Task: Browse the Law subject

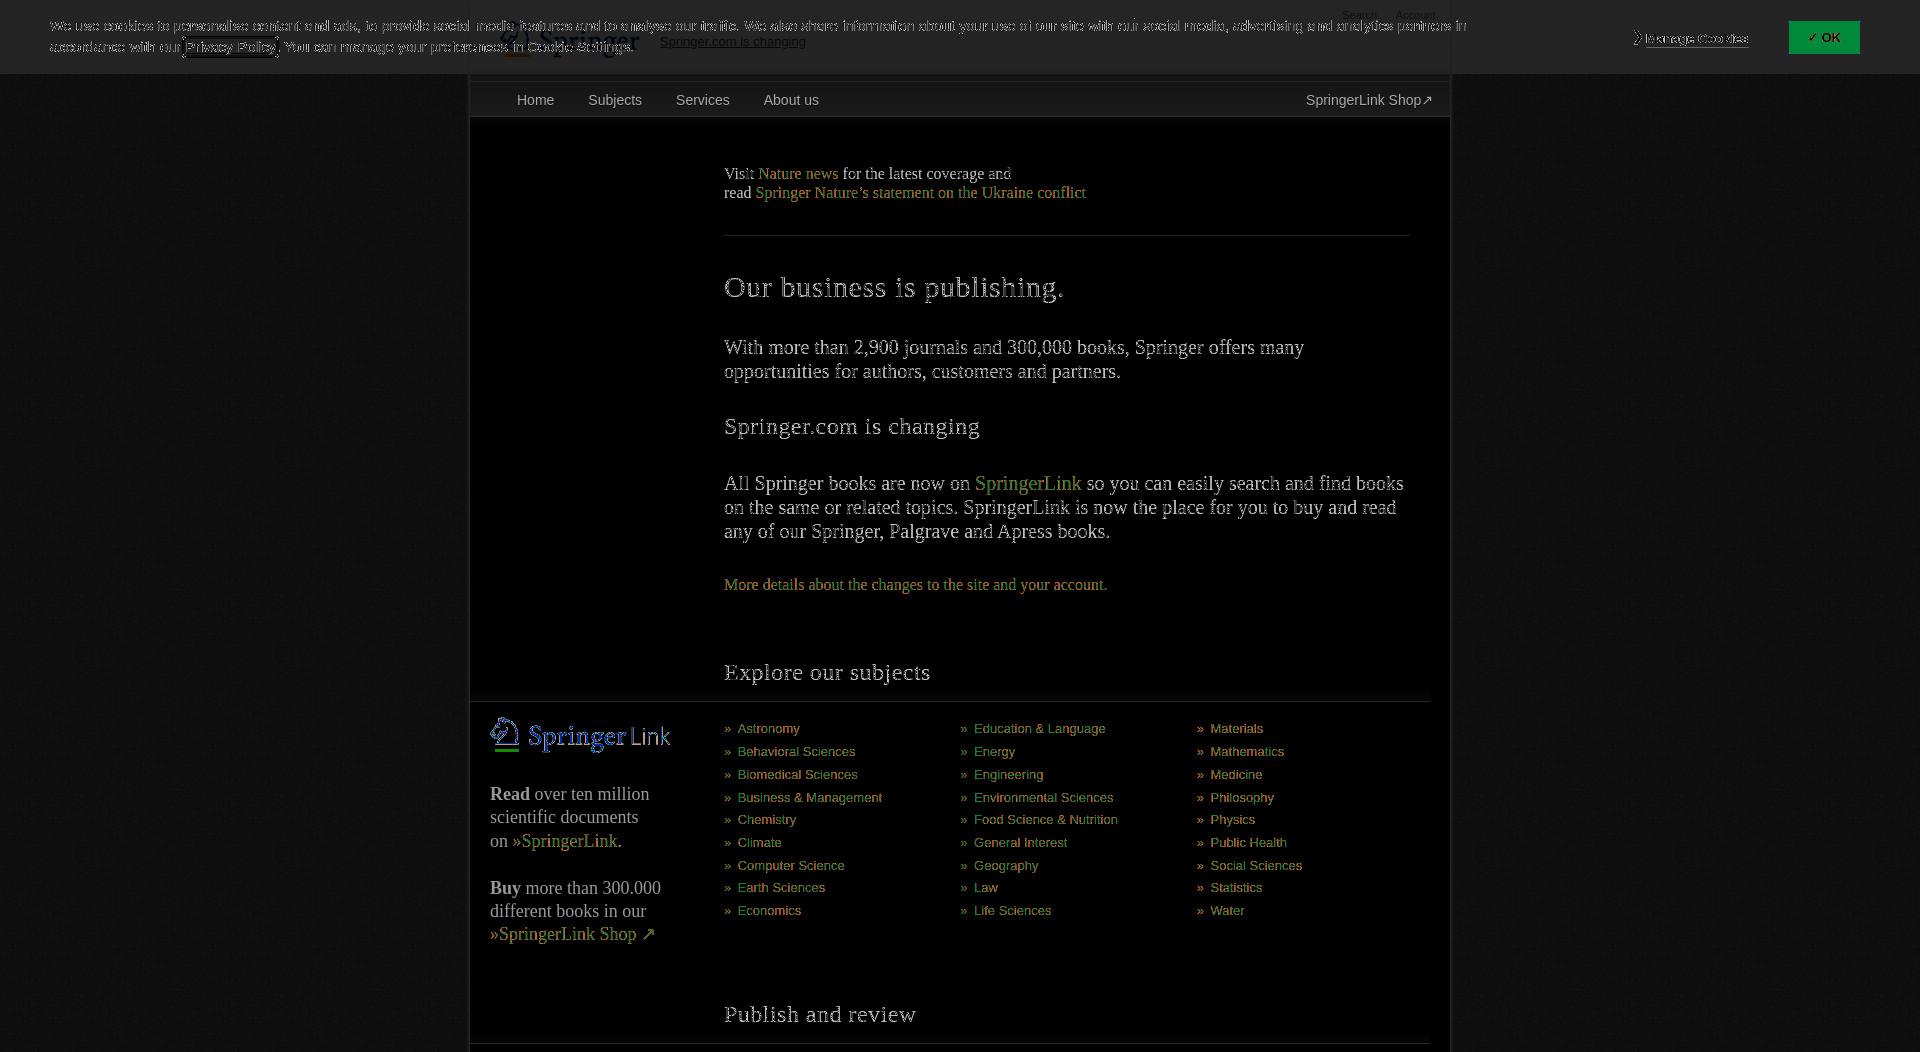Action: click(986, 888)
